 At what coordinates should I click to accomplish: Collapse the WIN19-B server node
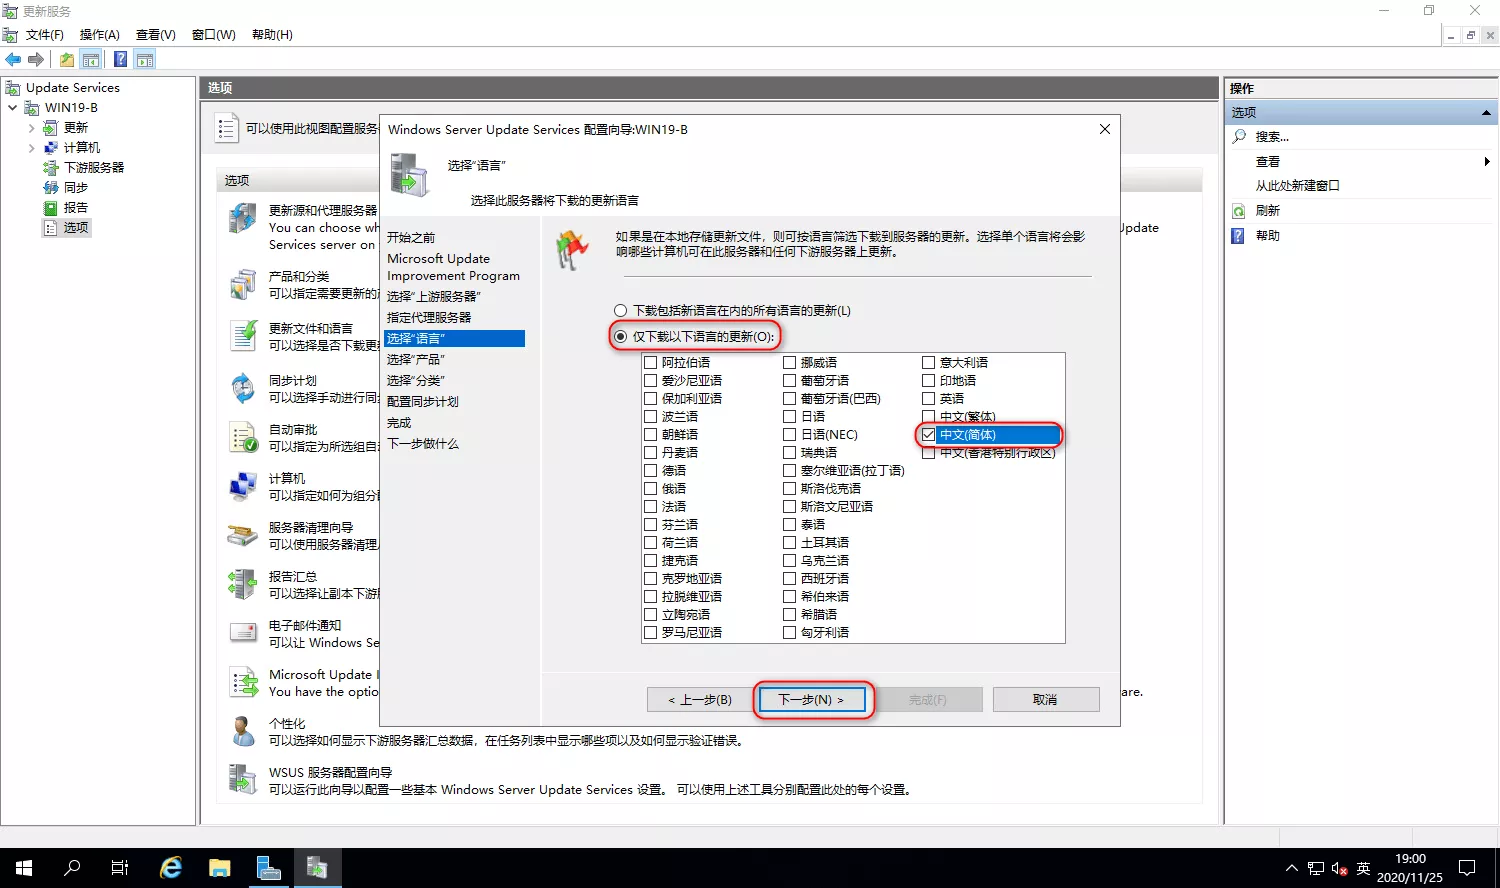13,108
